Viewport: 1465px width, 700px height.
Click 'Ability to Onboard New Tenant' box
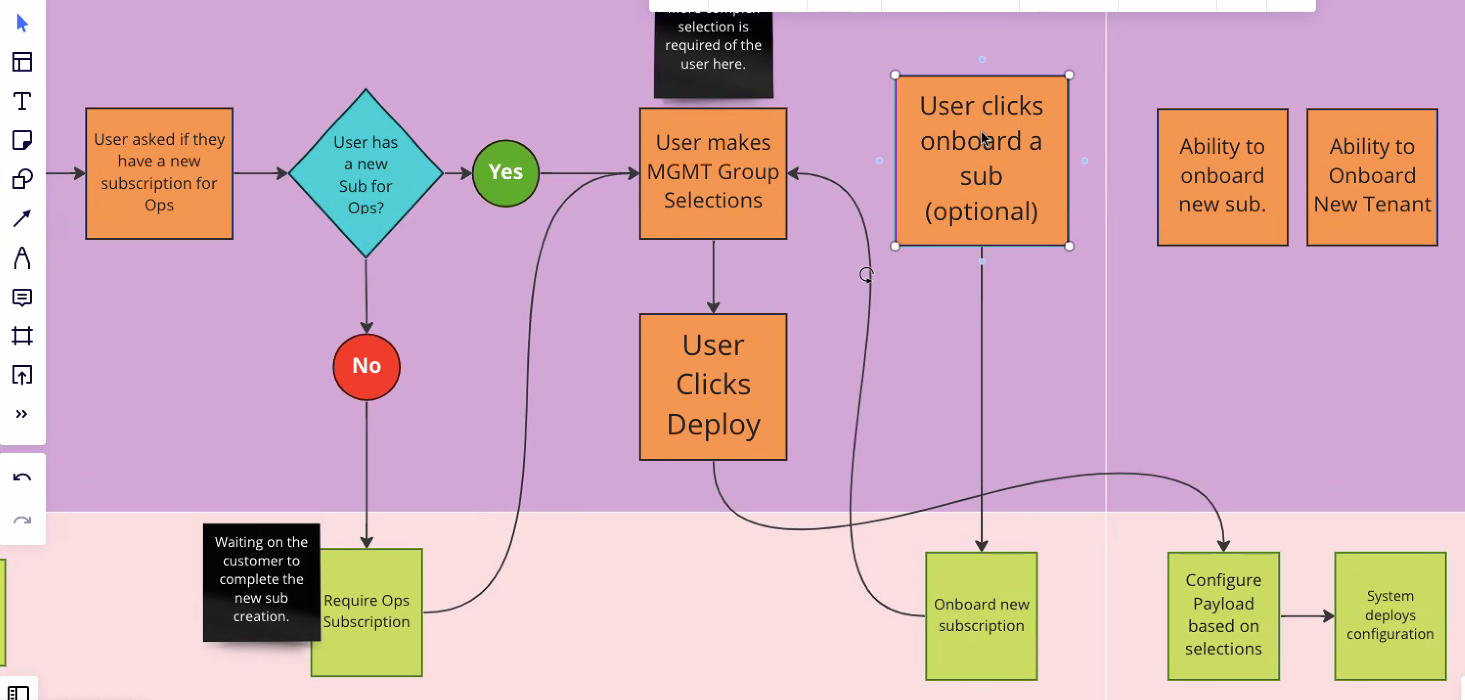coord(1372,177)
